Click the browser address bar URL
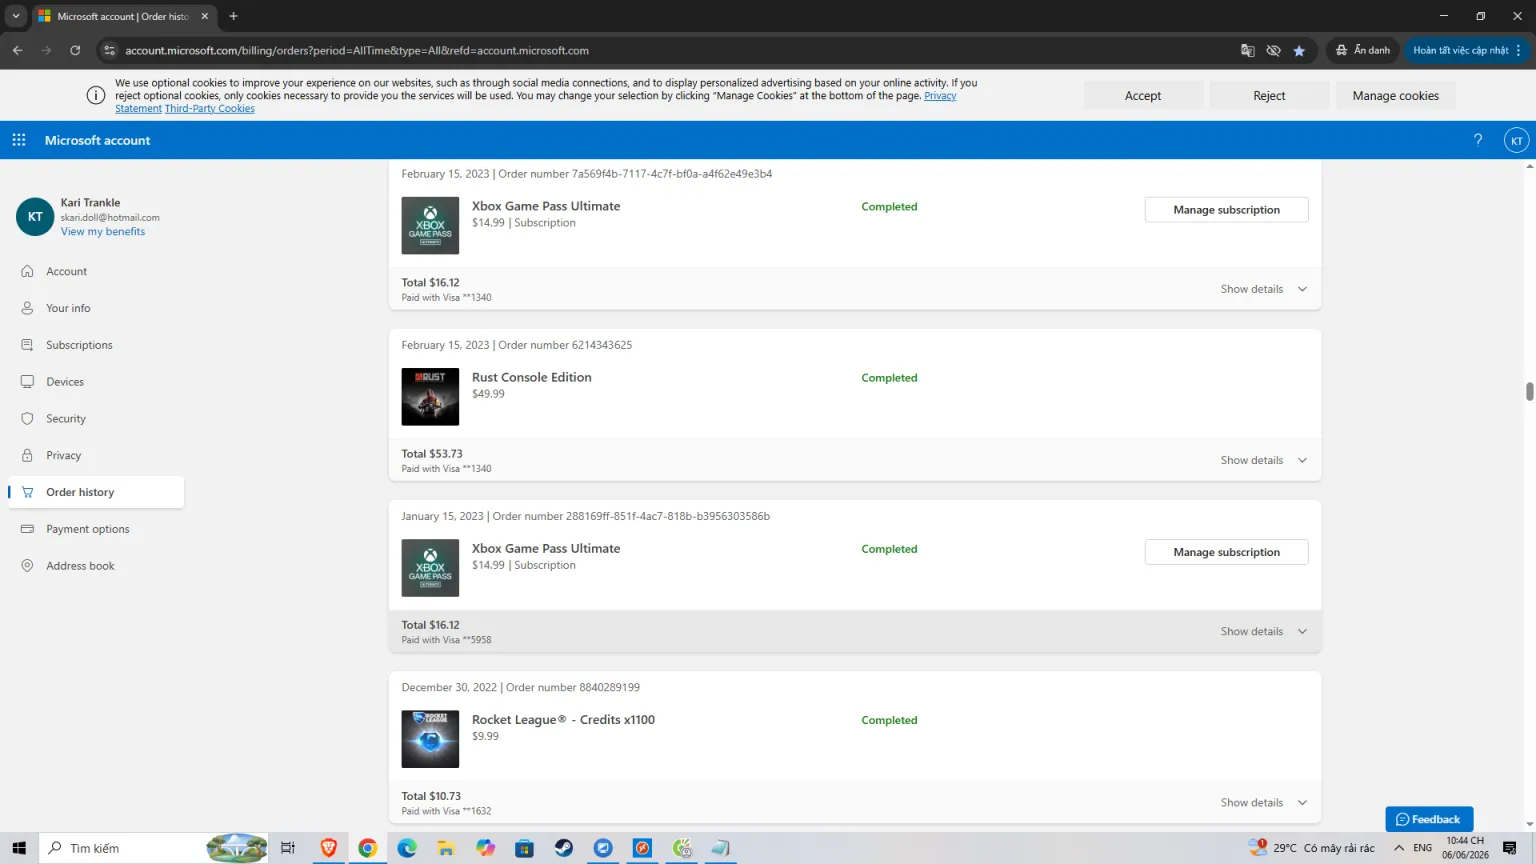1536x864 pixels. coord(357,50)
